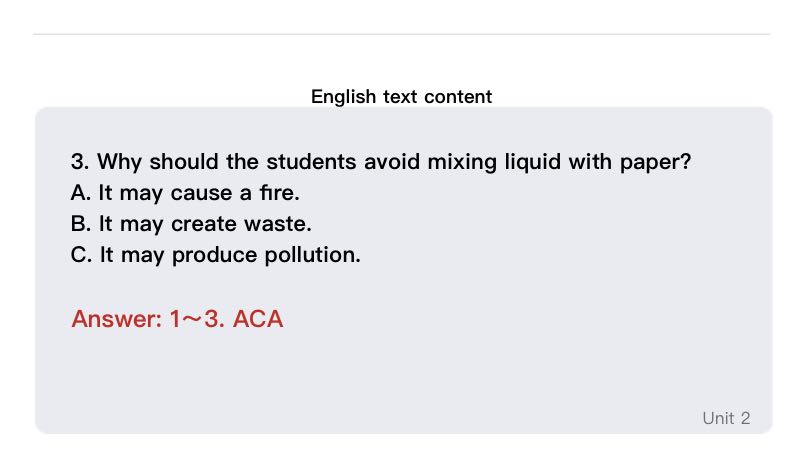Click the word "pollution" in option C
Screen dimensions: 804x452
click(311, 255)
